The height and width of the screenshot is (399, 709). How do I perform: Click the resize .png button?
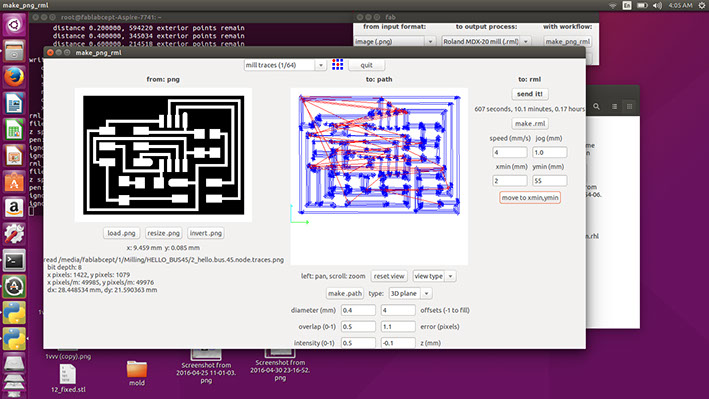163,233
